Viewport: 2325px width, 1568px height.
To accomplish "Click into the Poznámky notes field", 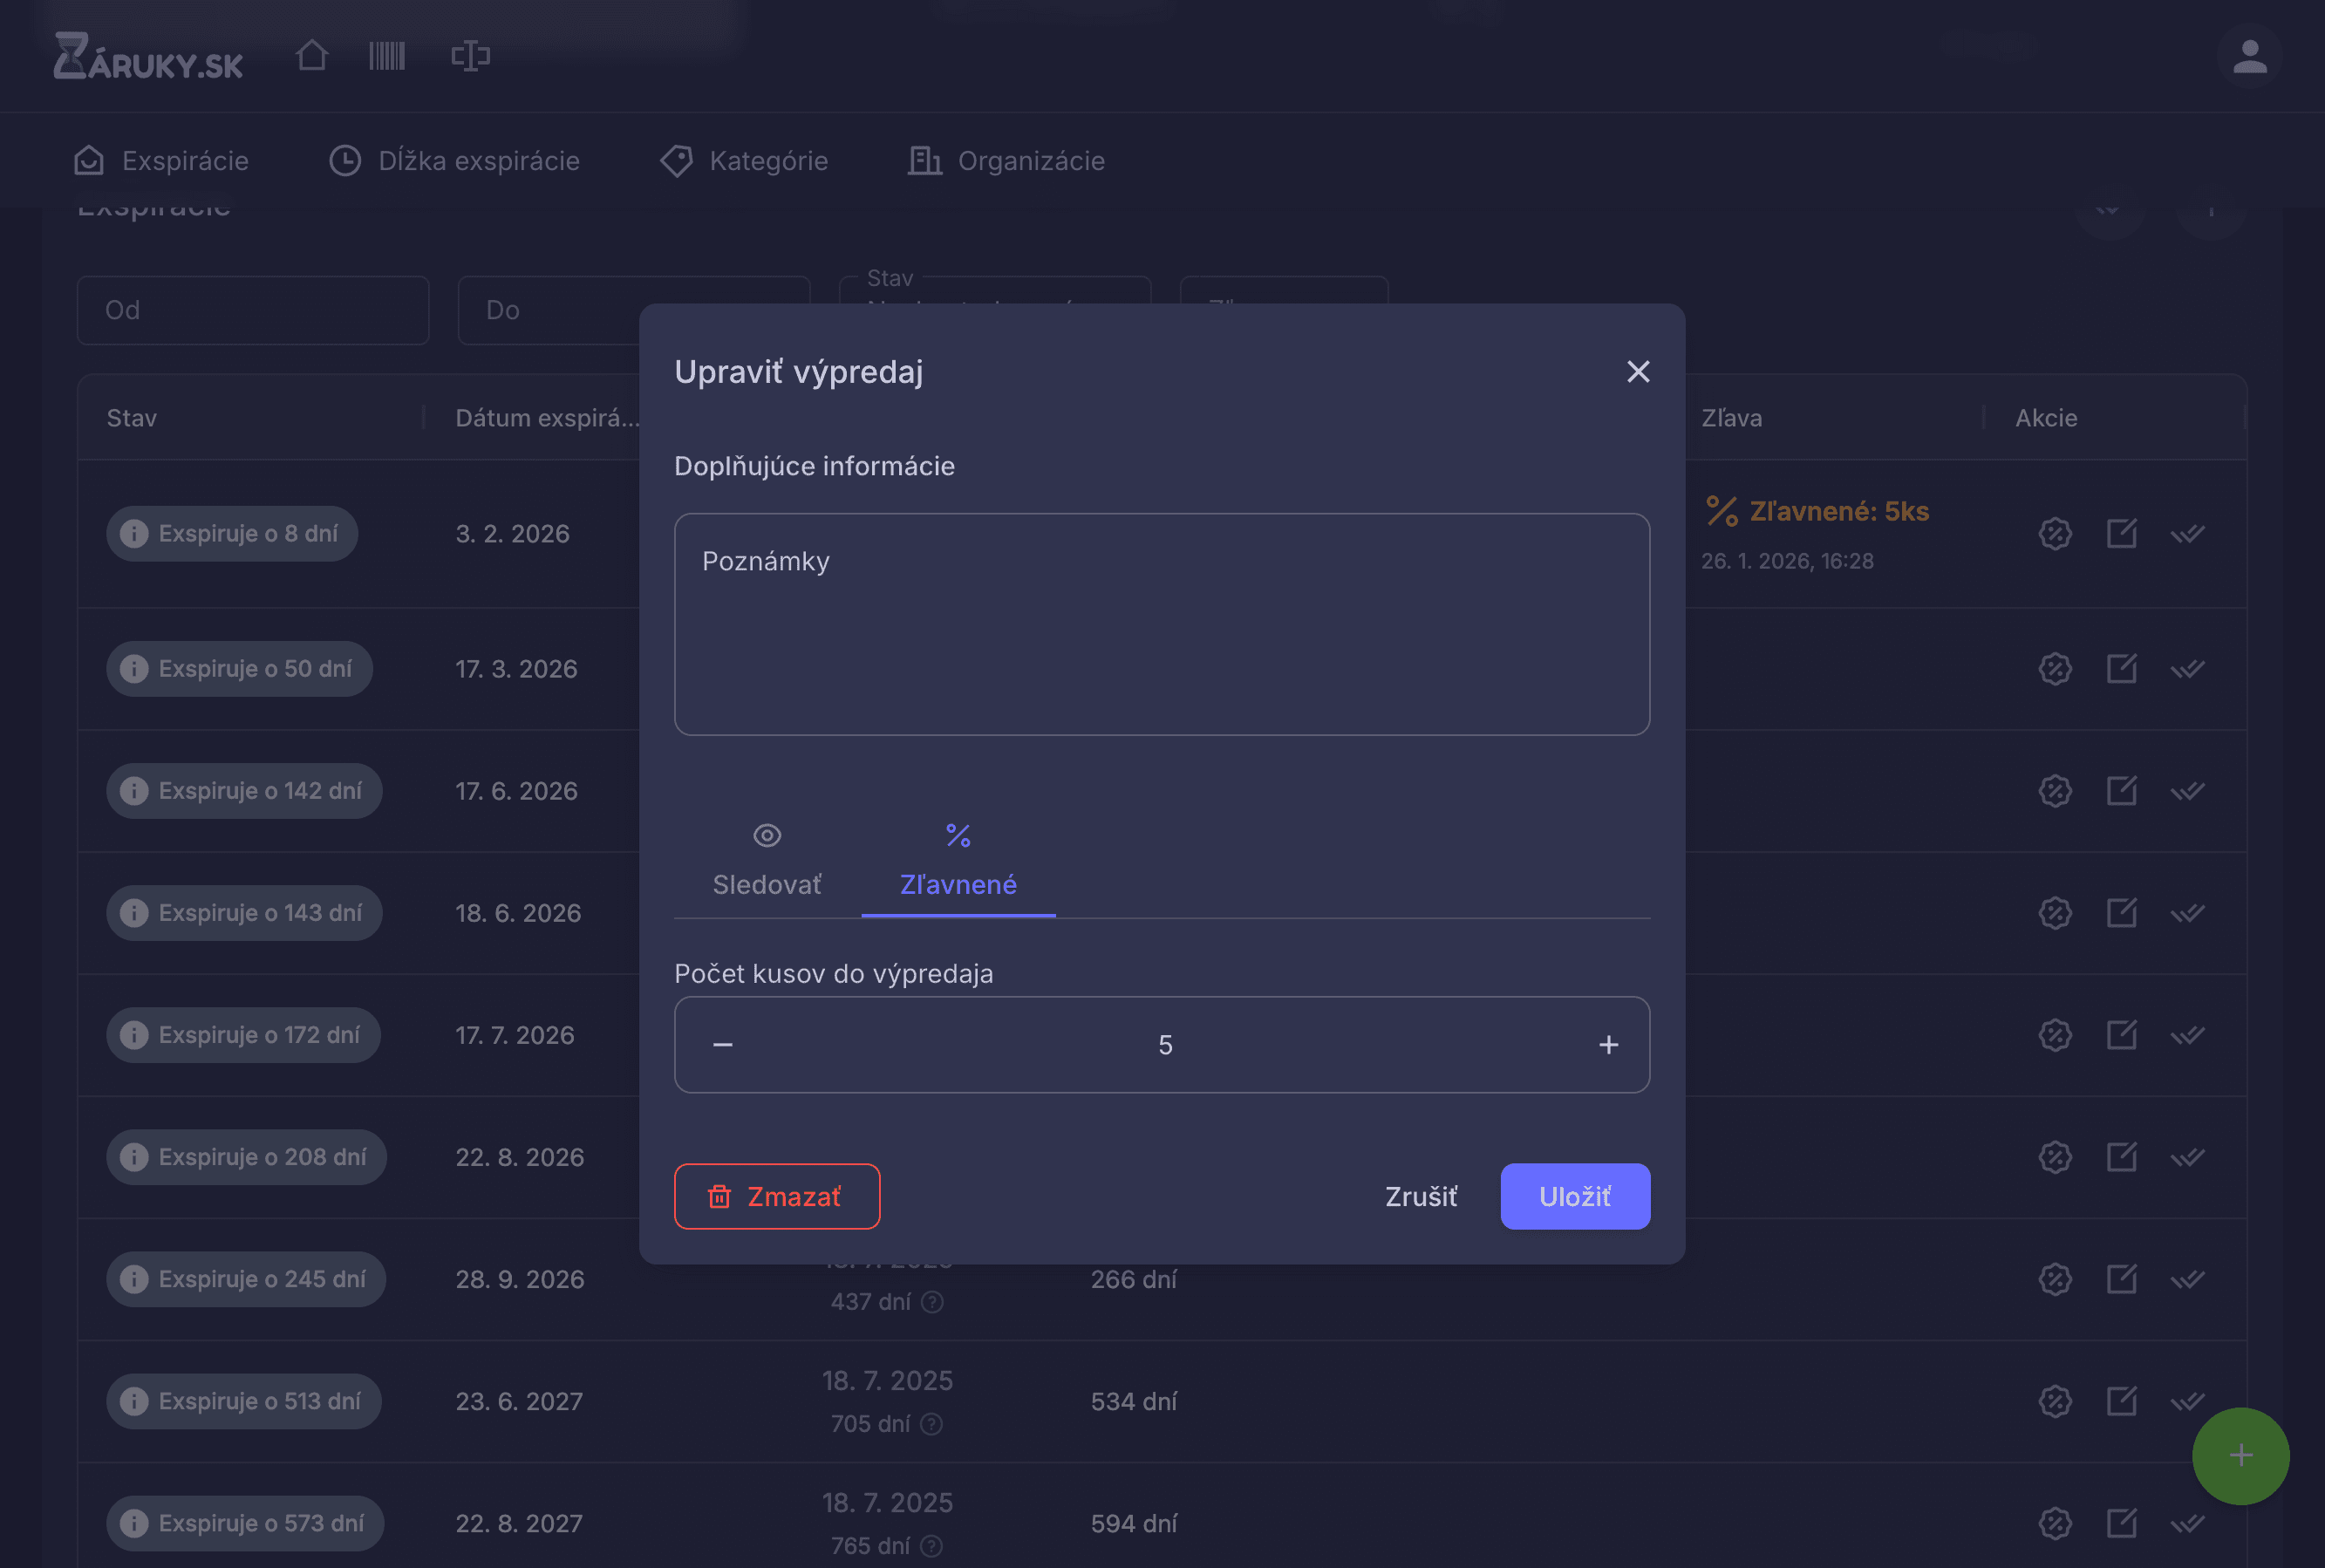I will pos(1161,625).
